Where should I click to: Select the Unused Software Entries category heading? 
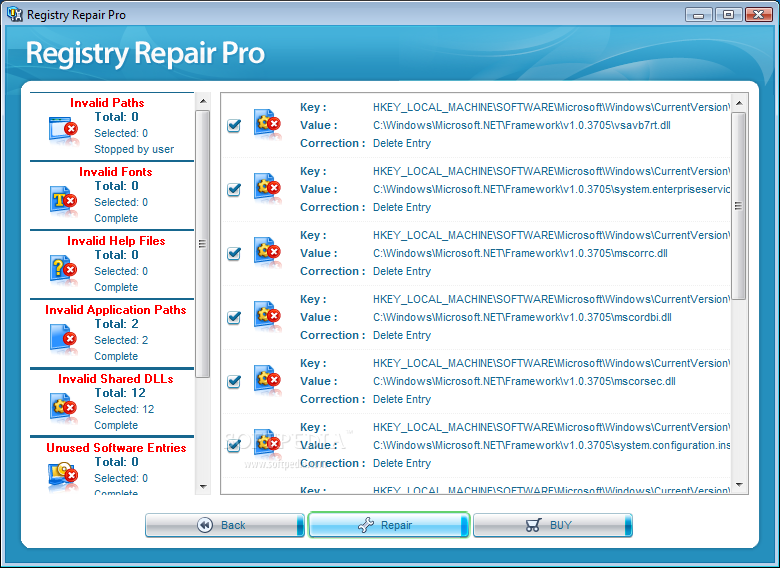(x=116, y=448)
